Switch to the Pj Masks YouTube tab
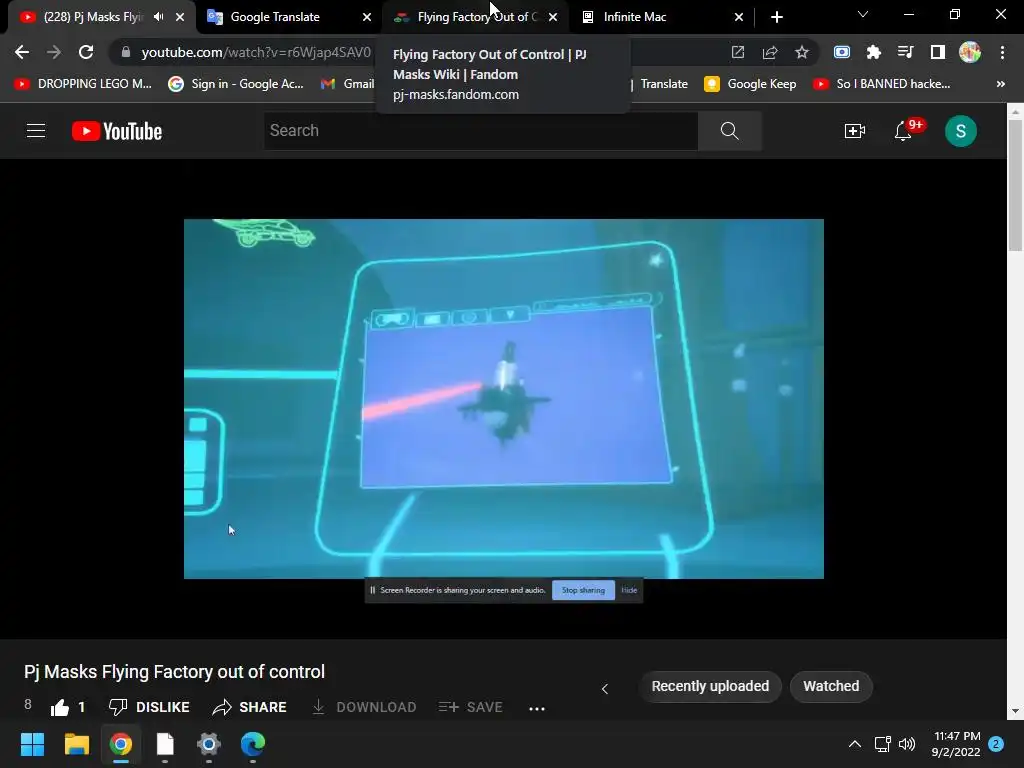 (x=91, y=17)
